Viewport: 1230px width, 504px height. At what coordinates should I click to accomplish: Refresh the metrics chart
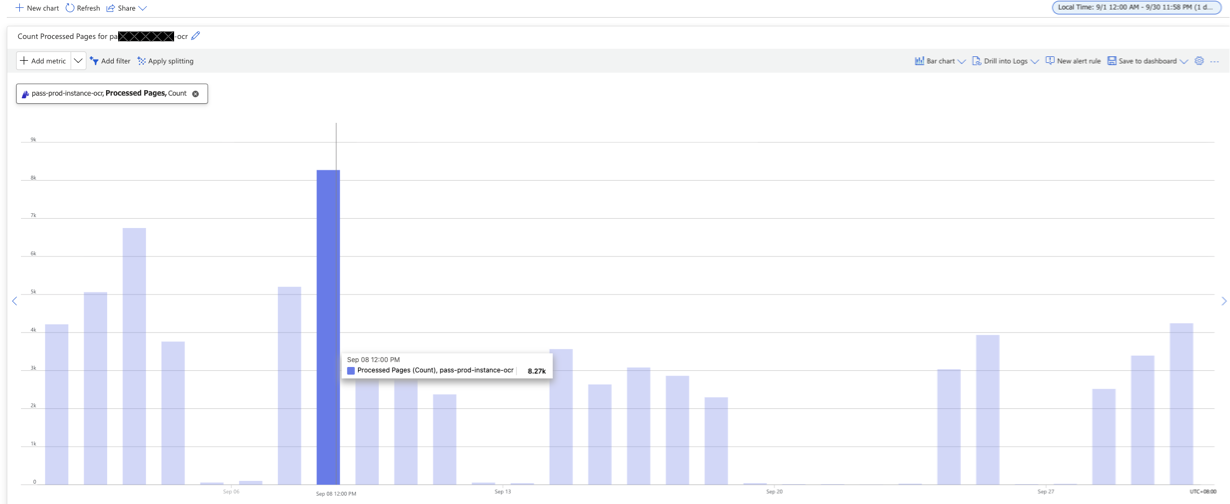tap(83, 8)
